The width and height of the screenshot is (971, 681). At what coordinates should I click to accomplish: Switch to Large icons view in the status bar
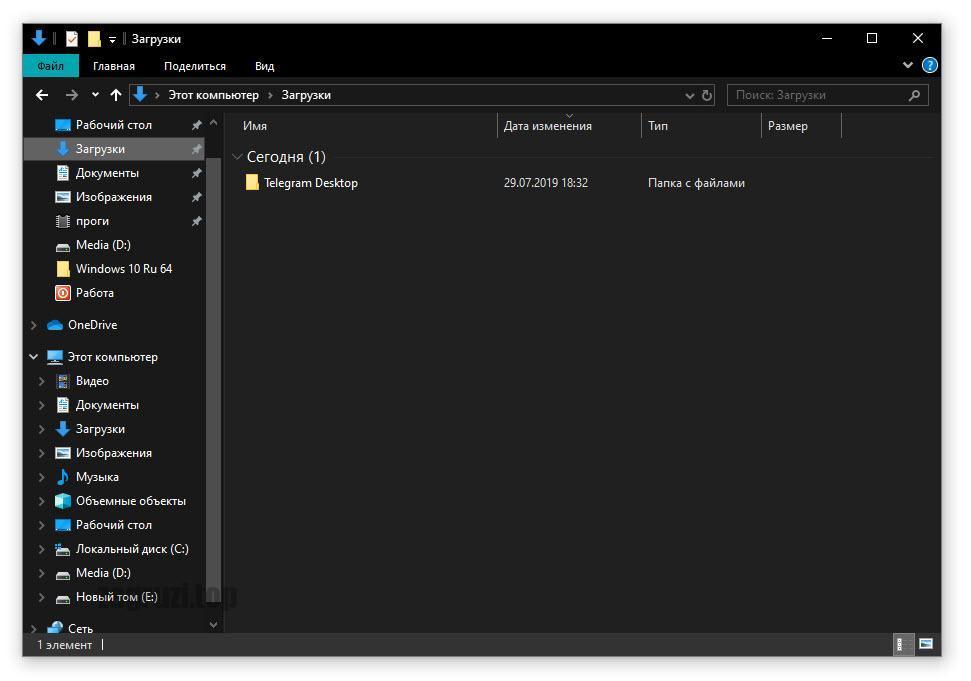click(925, 644)
